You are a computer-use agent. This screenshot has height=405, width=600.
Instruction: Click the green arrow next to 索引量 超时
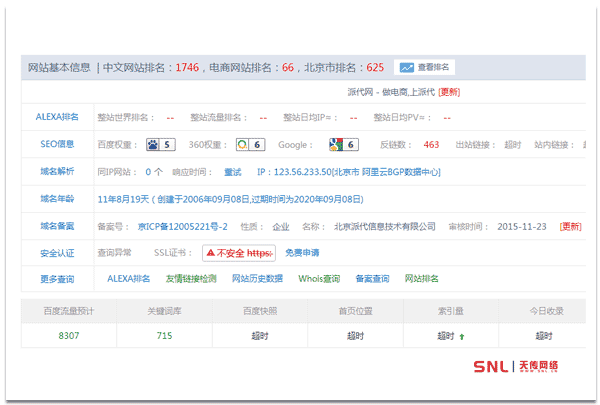point(462,337)
